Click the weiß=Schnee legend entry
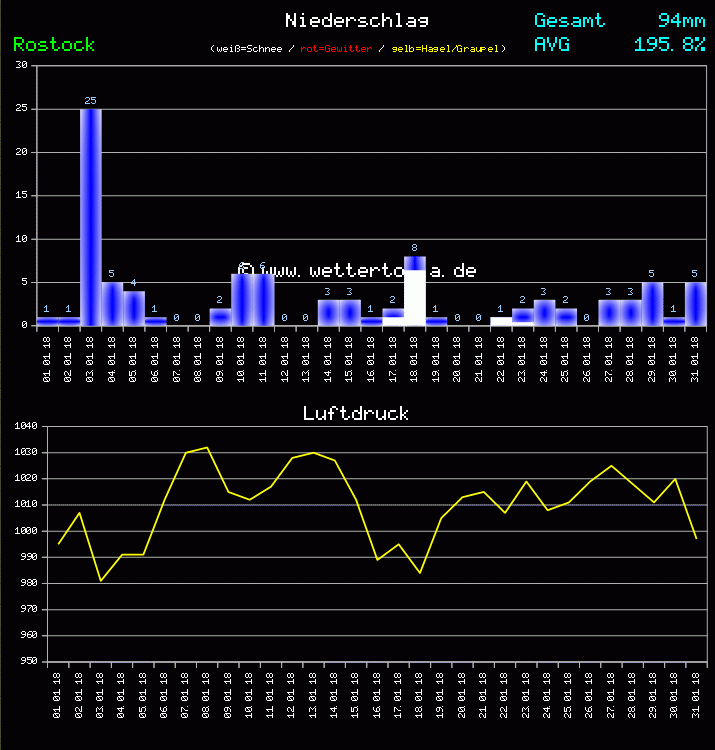The image size is (715, 750). coord(247,48)
